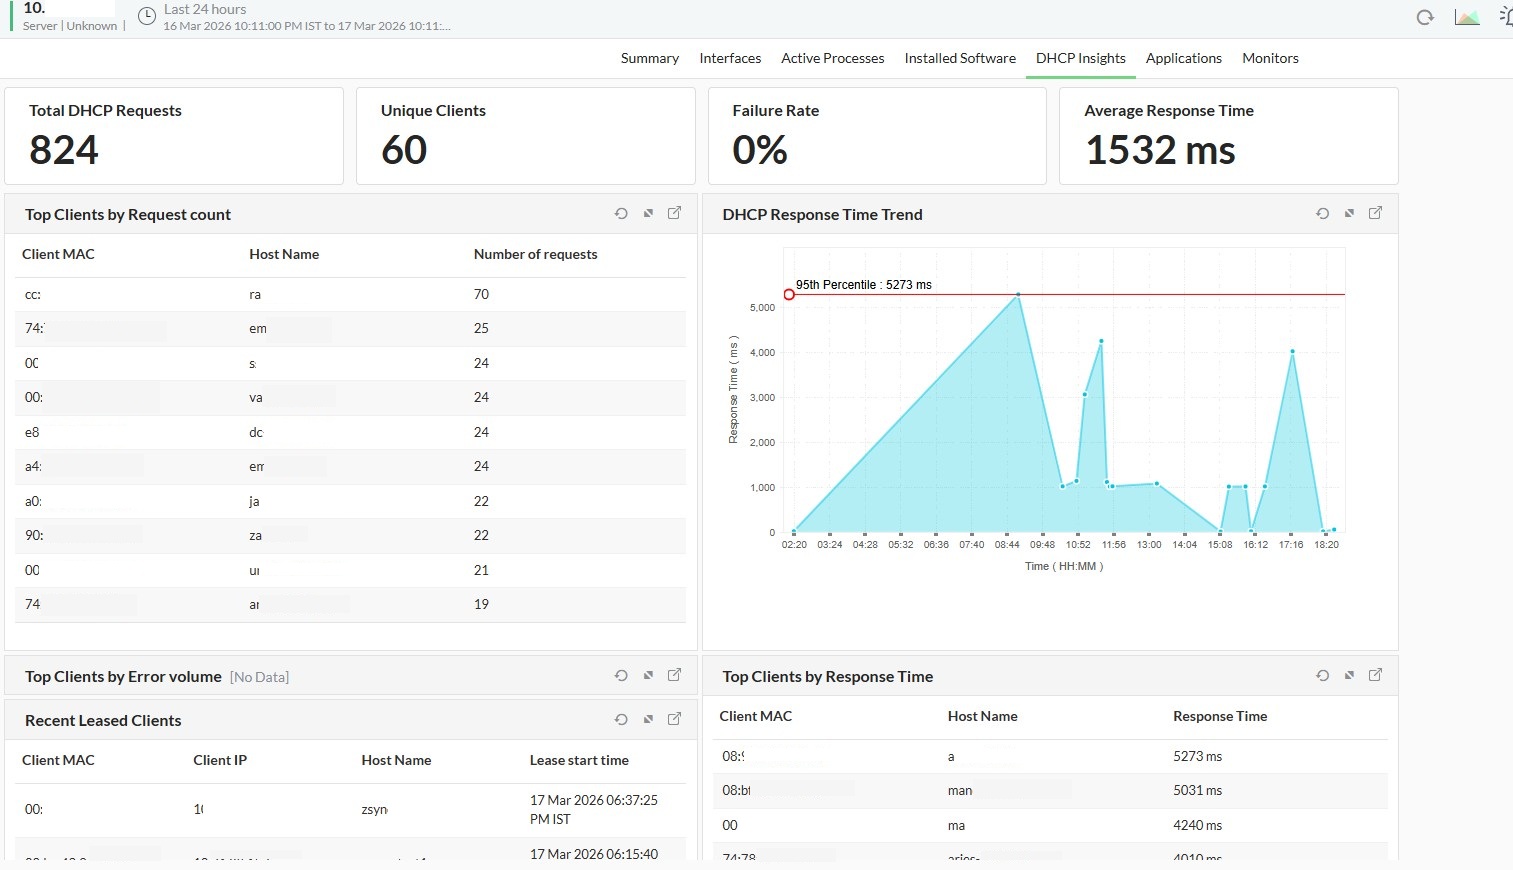Click the Failure Rate card
1513x870 pixels.
tap(877, 136)
